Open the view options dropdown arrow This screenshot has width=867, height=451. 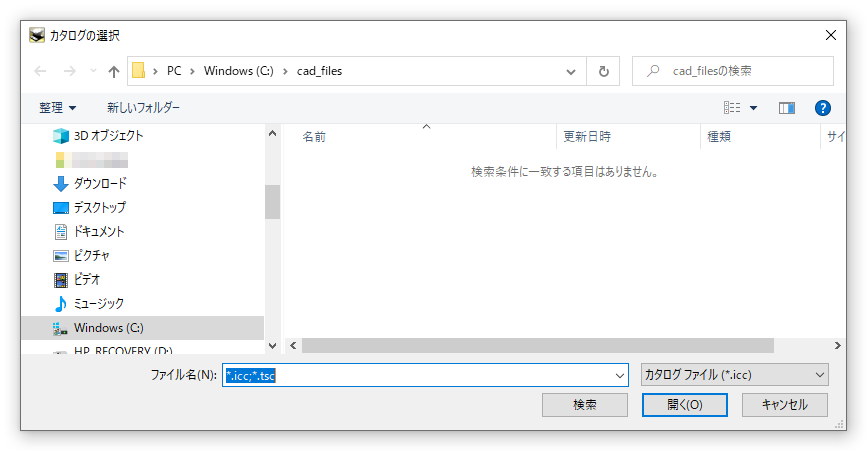tap(753, 108)
